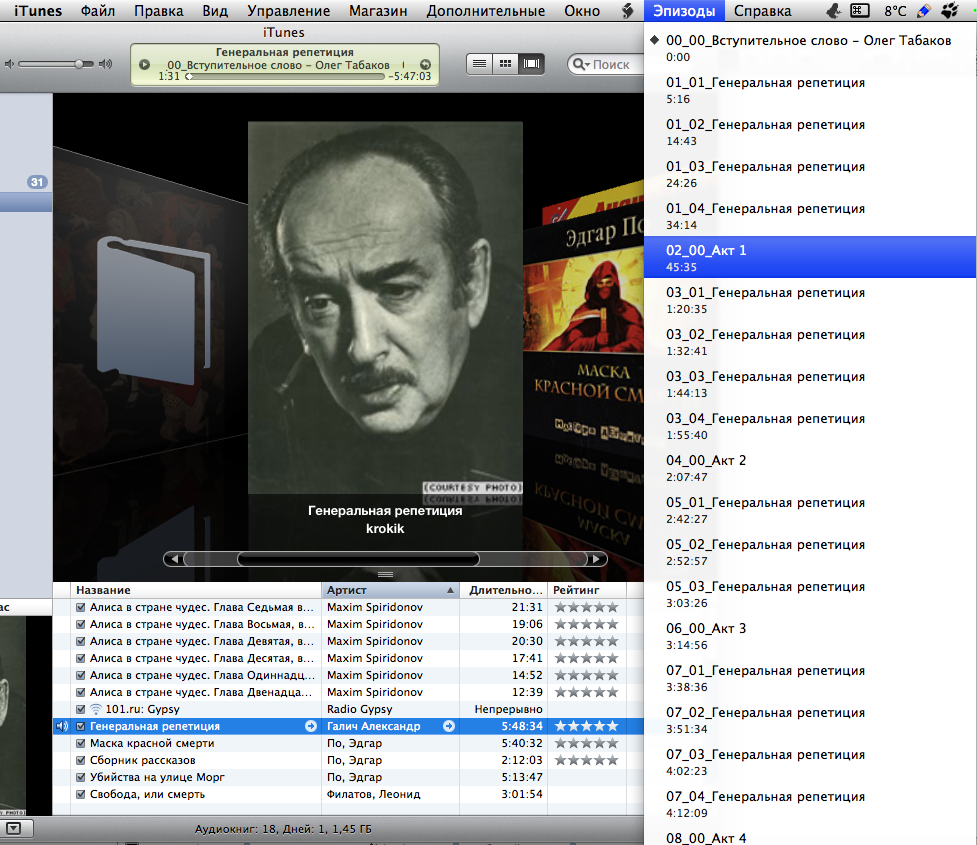Click the Cover Flow left scroll arrow
This screenshot has width=977, height=845.
click(x=174, y=559)
